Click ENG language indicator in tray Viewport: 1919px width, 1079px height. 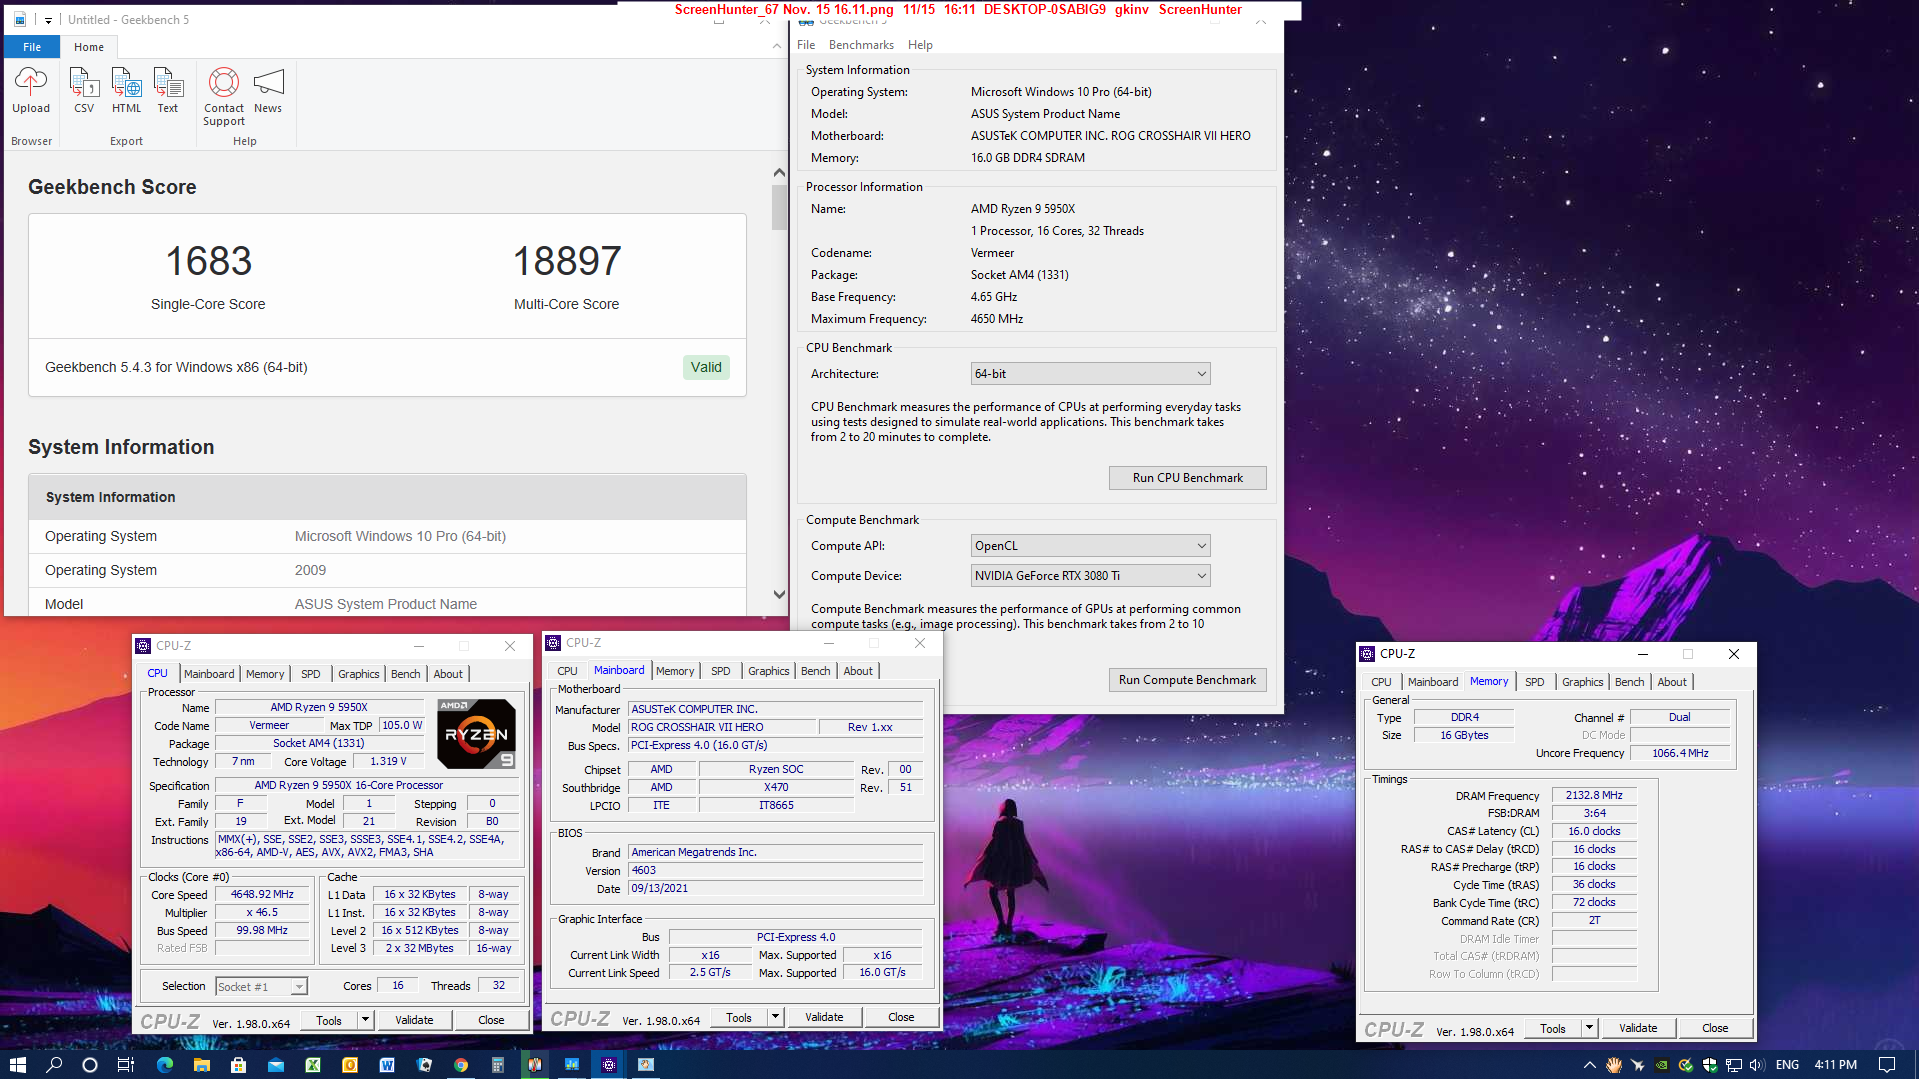[1787, 1065]
